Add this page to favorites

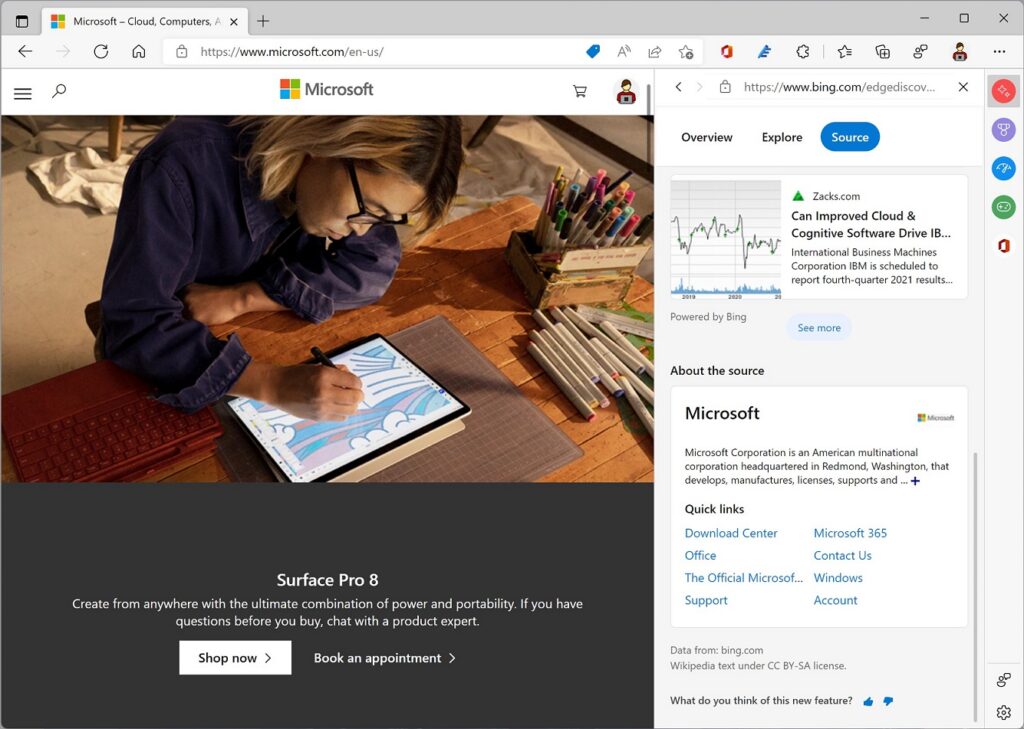pyautogui.click(x=686, y=51)
